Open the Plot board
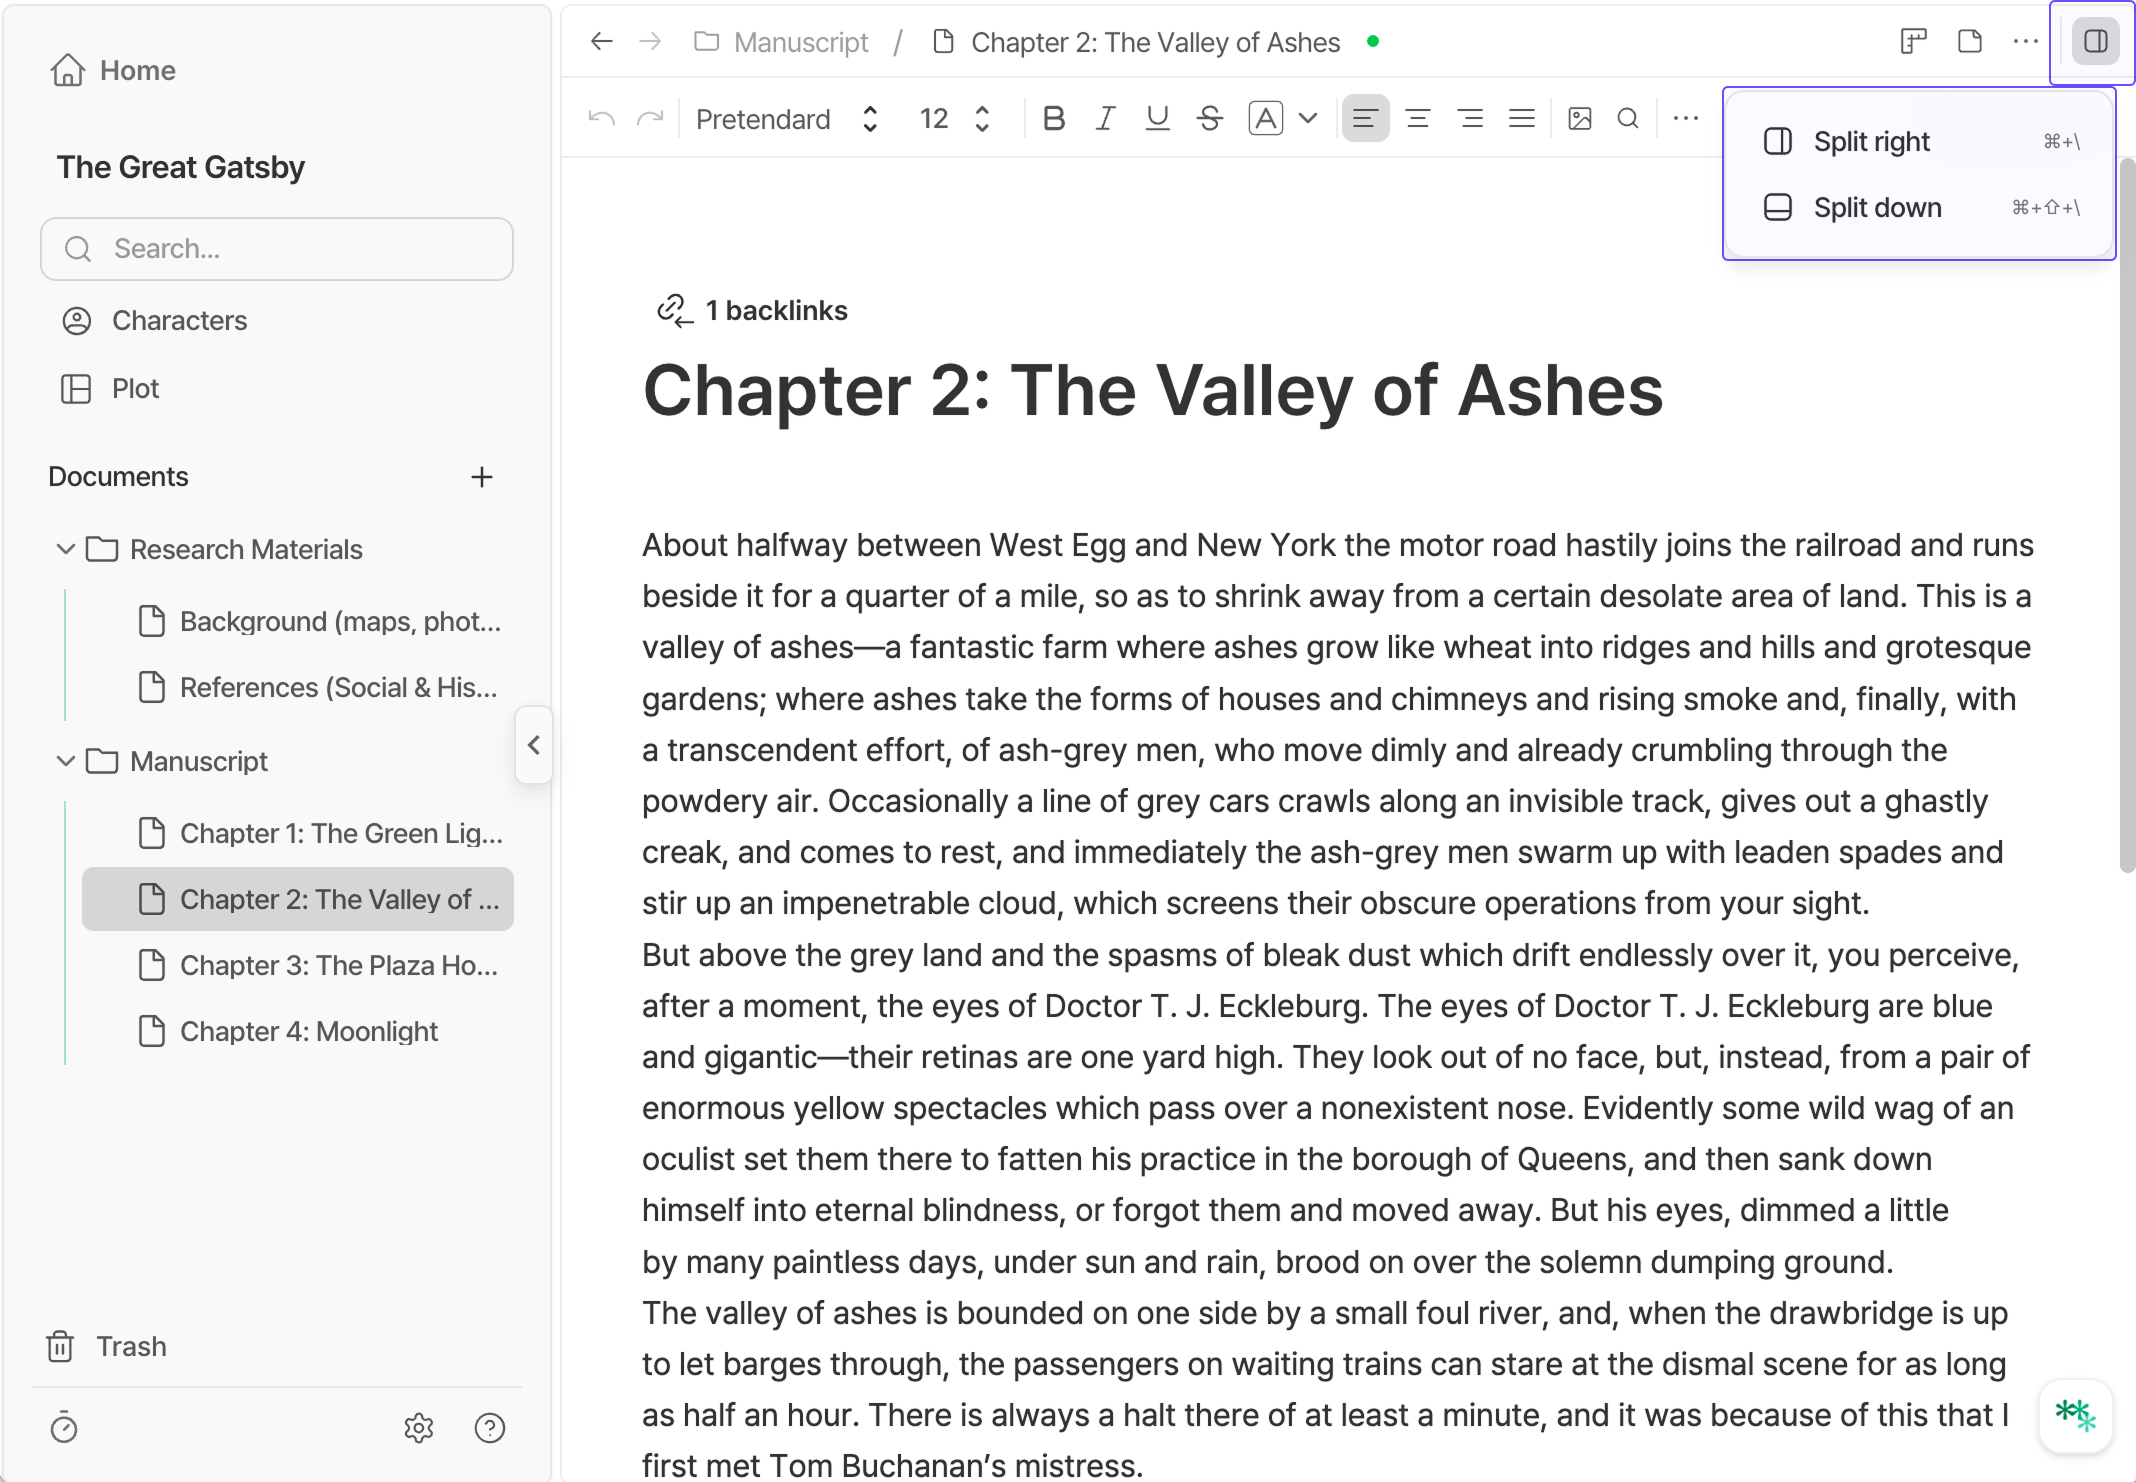2136x1482 pixels. tap(110, 388)
